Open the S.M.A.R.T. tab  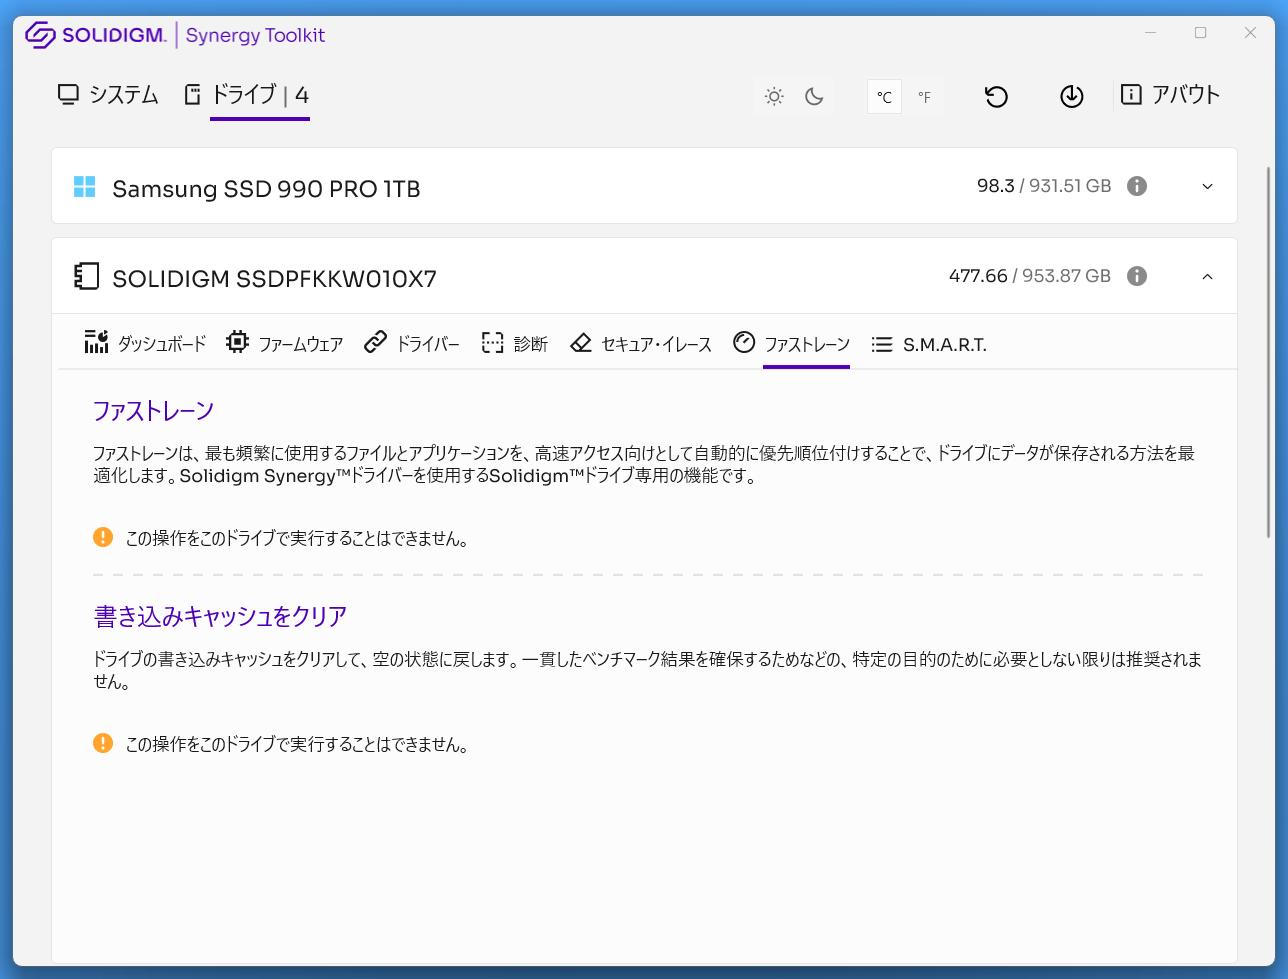pos(929,344)
